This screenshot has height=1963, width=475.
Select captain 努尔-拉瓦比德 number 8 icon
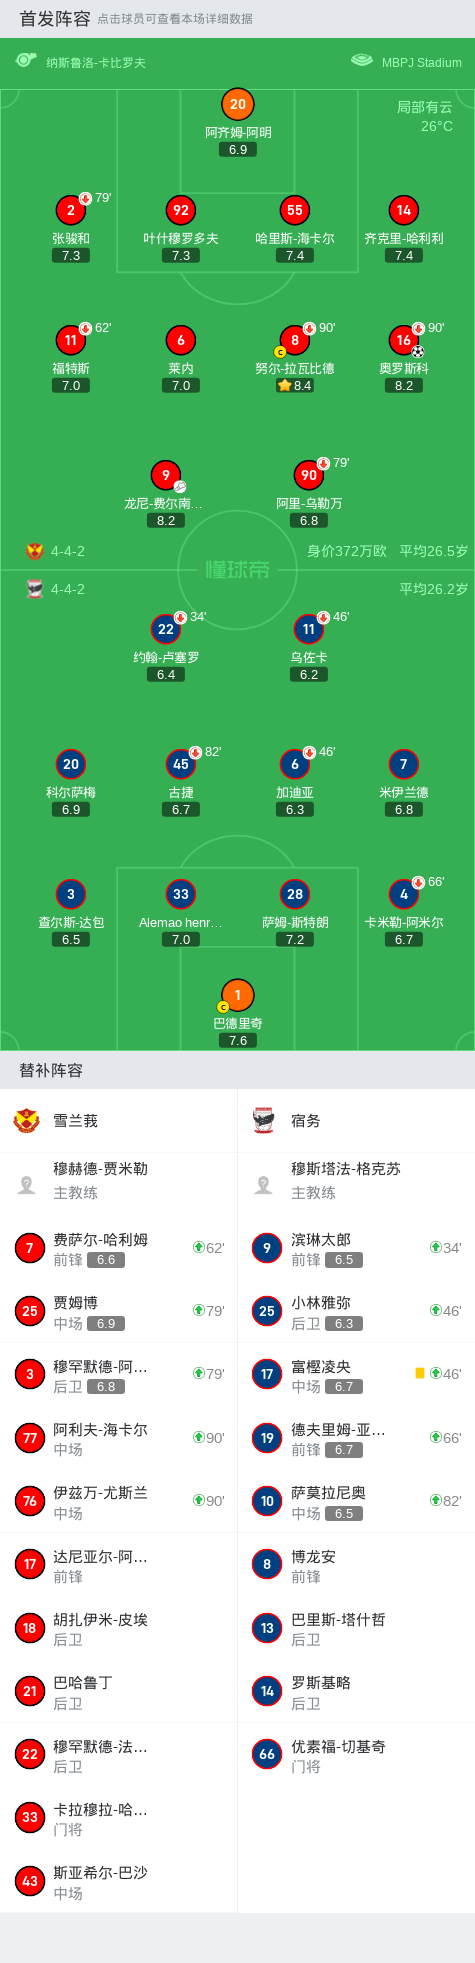point(295,340)
